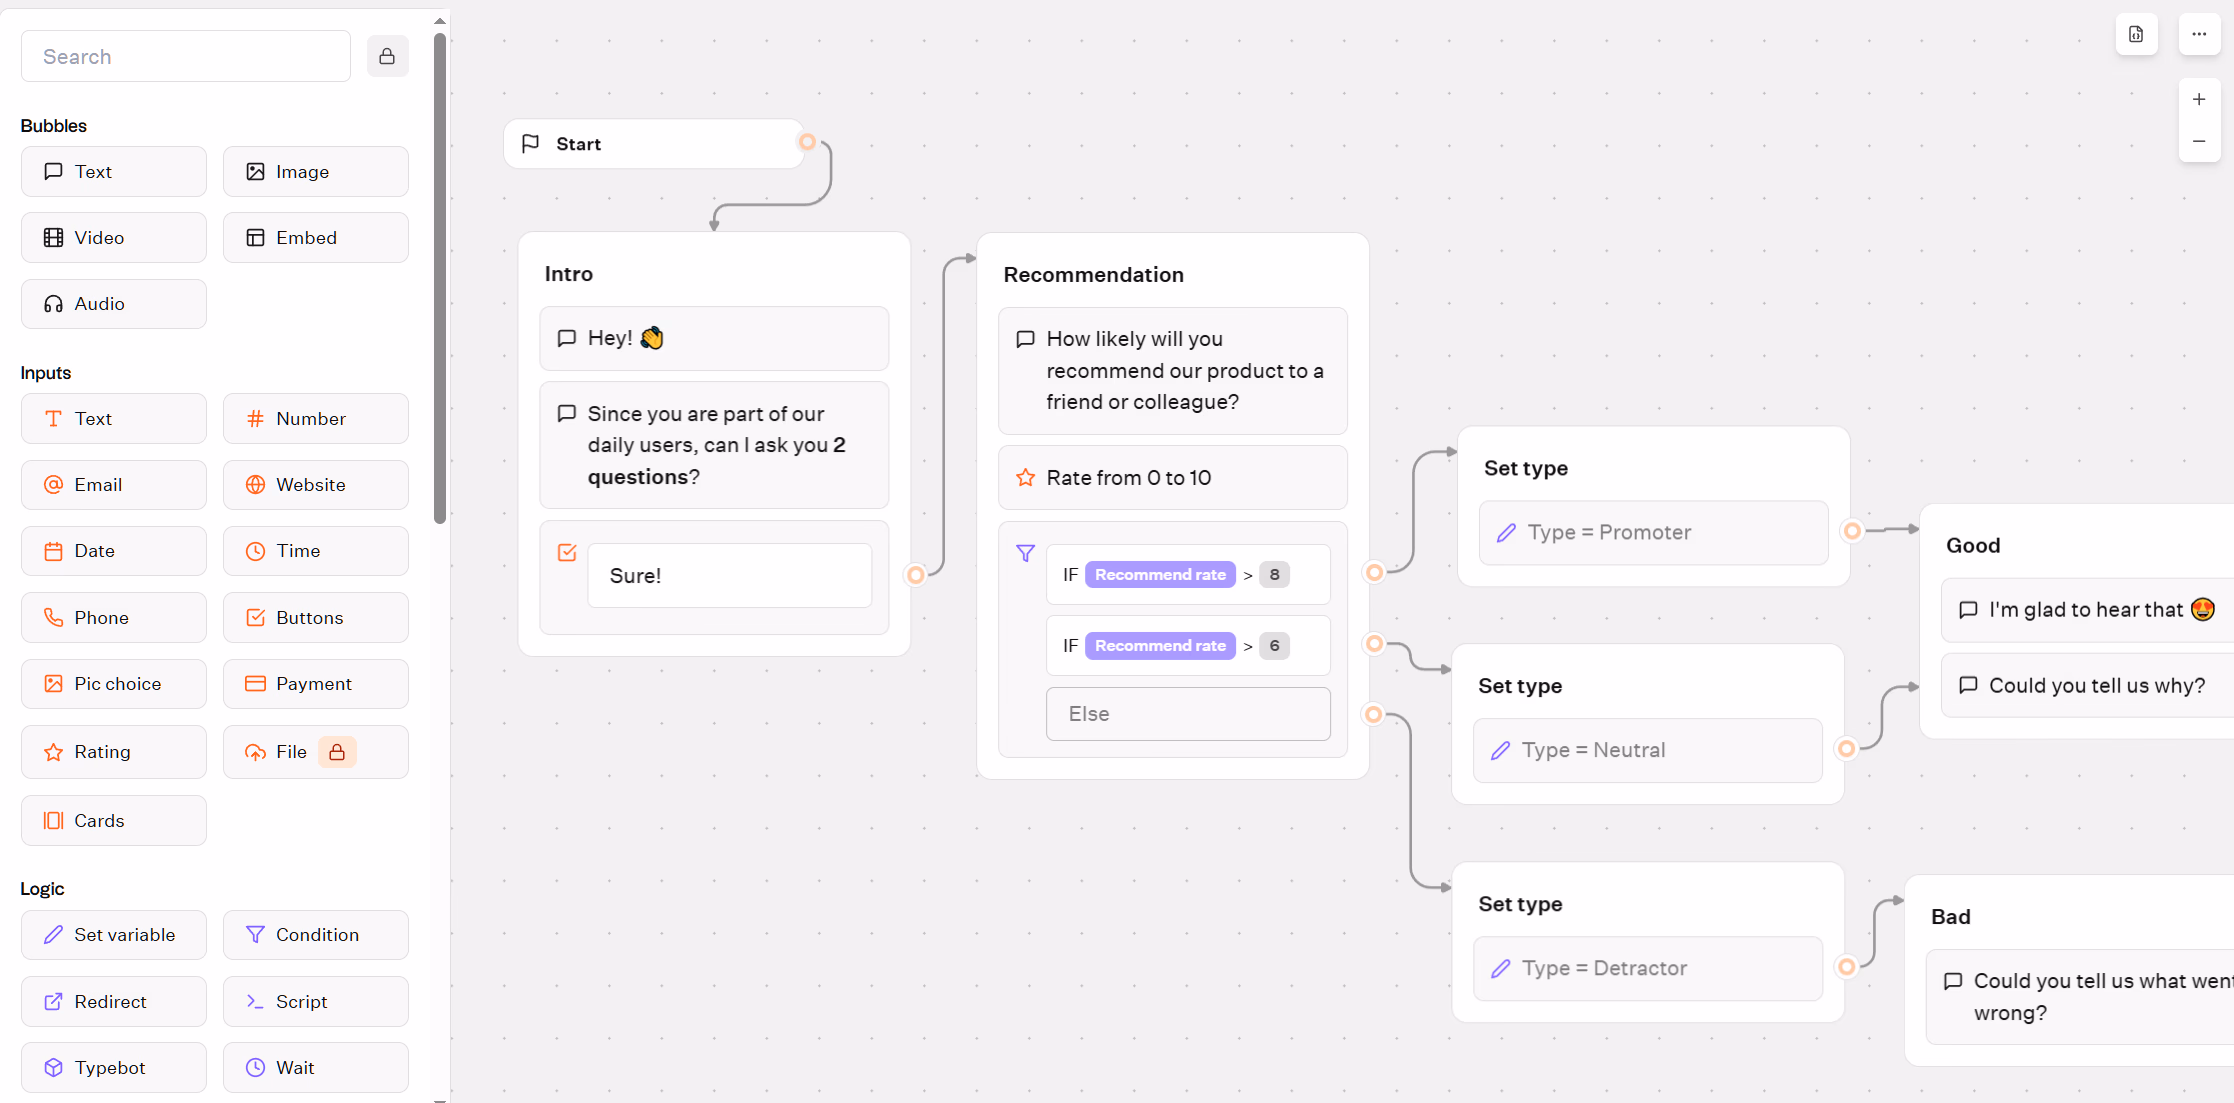
Task: Select the Audio bubble block
Action: tap(114, 304)
